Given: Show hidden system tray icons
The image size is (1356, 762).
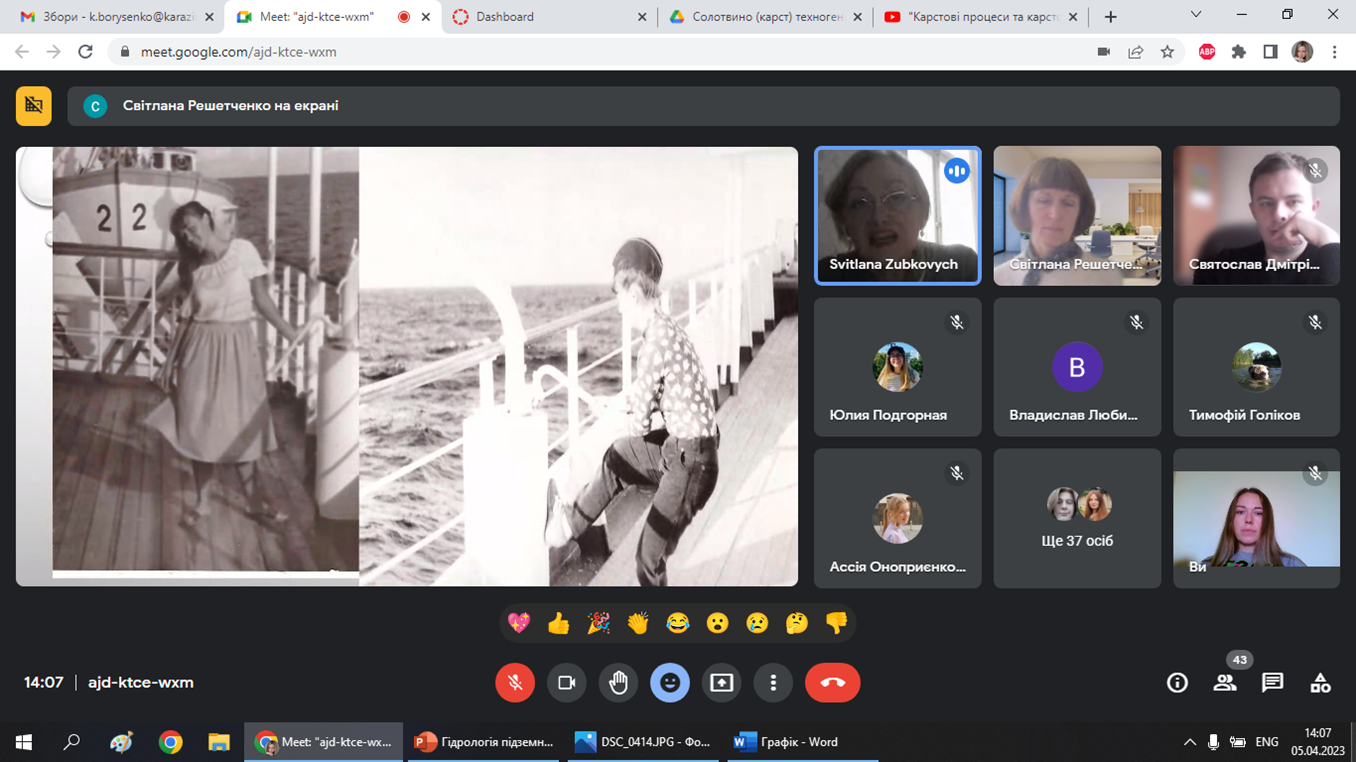Looking at the screenshot, I should click(x=1189, y=742).
